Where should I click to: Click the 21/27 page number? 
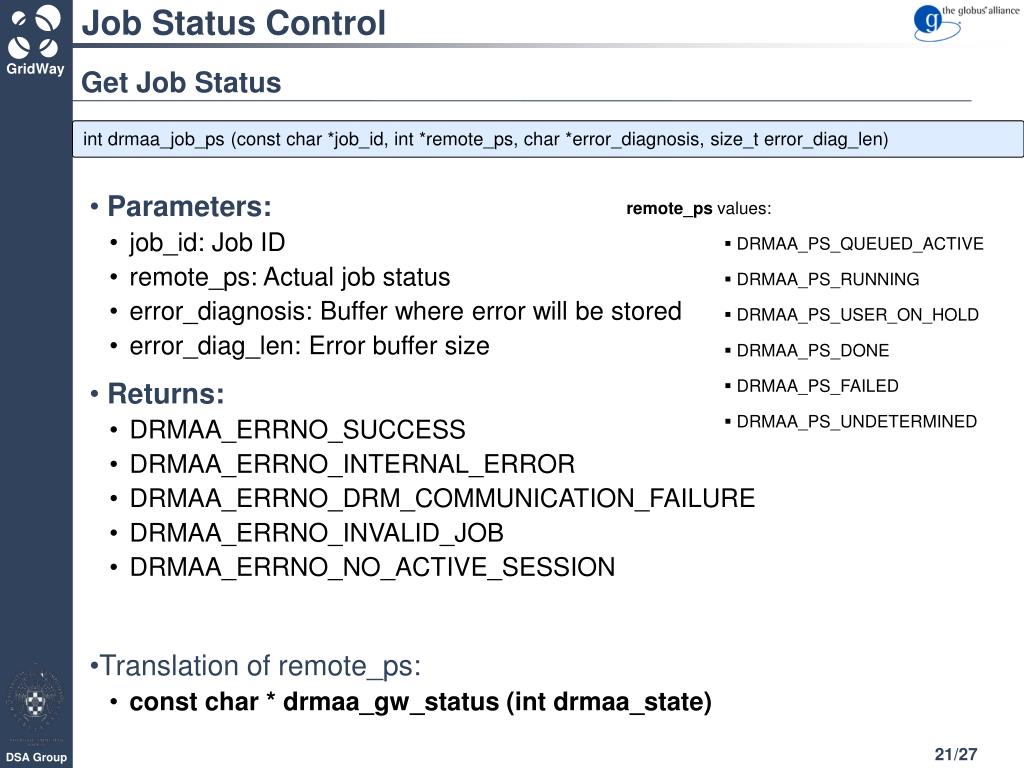(955, 754)
